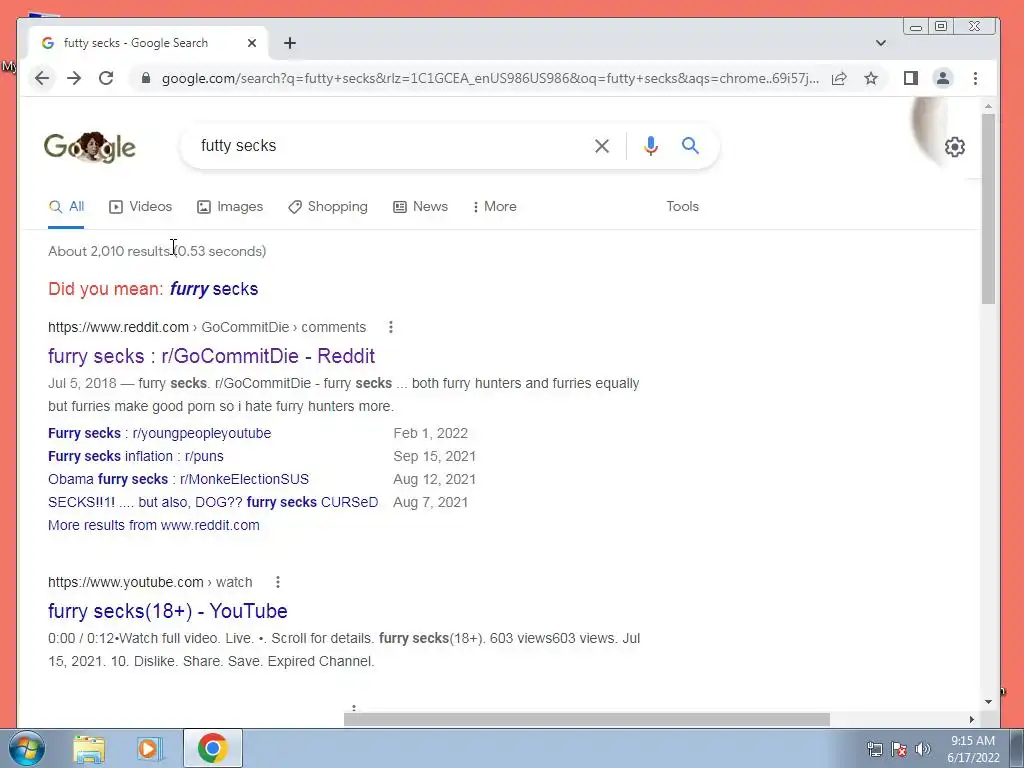Select the All results tab
The height and width of the screenshot is (768, 1024).
[x=67, y=206]
